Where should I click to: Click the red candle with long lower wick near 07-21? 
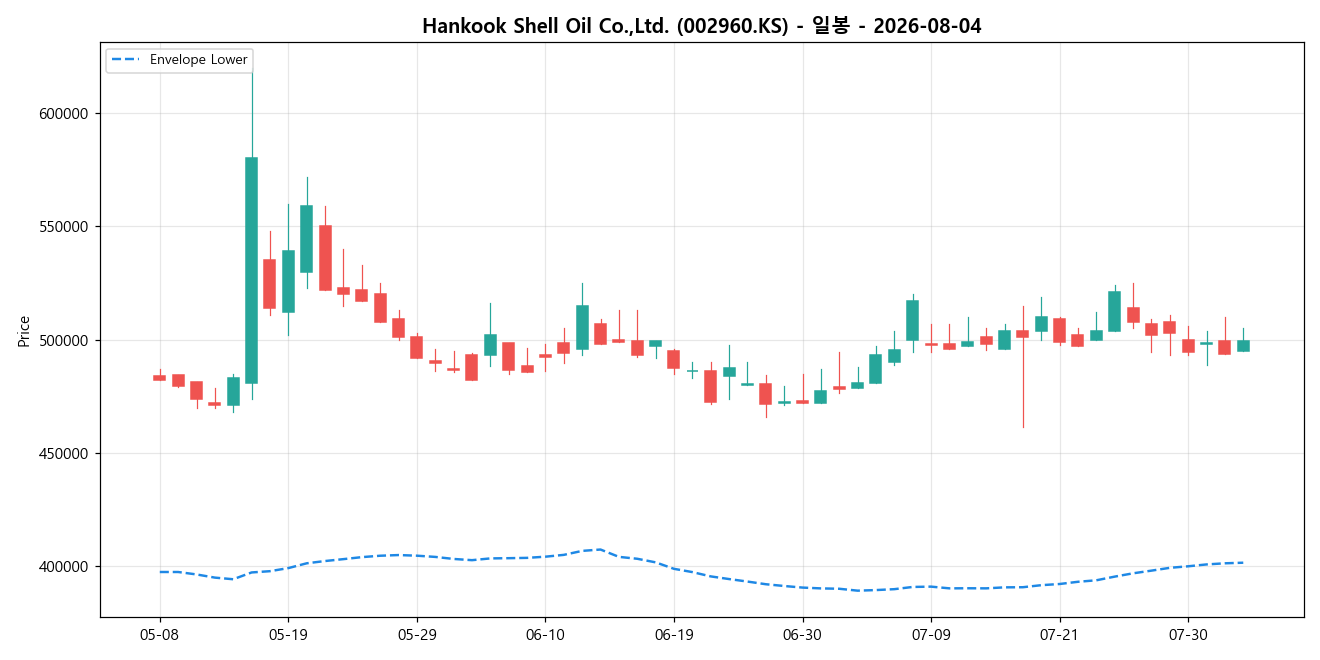[1022, 334]
